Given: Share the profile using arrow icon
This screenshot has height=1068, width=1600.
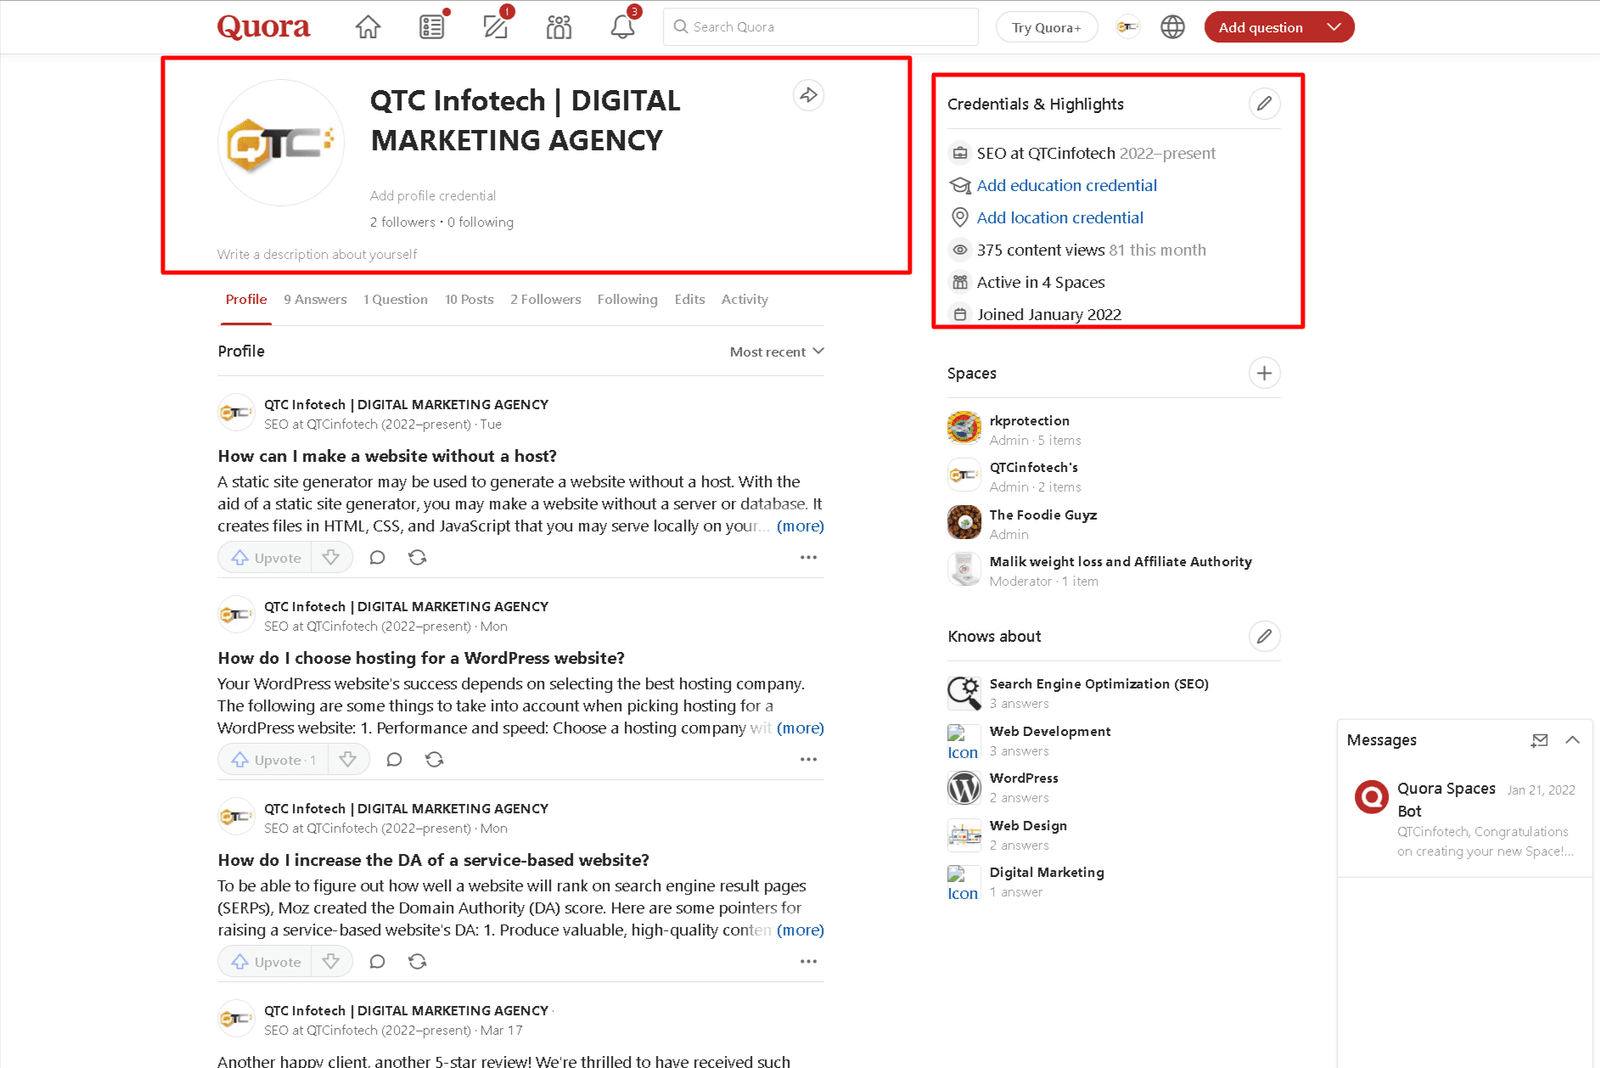Looking at the screenshot, I should [x=808, y=95].
